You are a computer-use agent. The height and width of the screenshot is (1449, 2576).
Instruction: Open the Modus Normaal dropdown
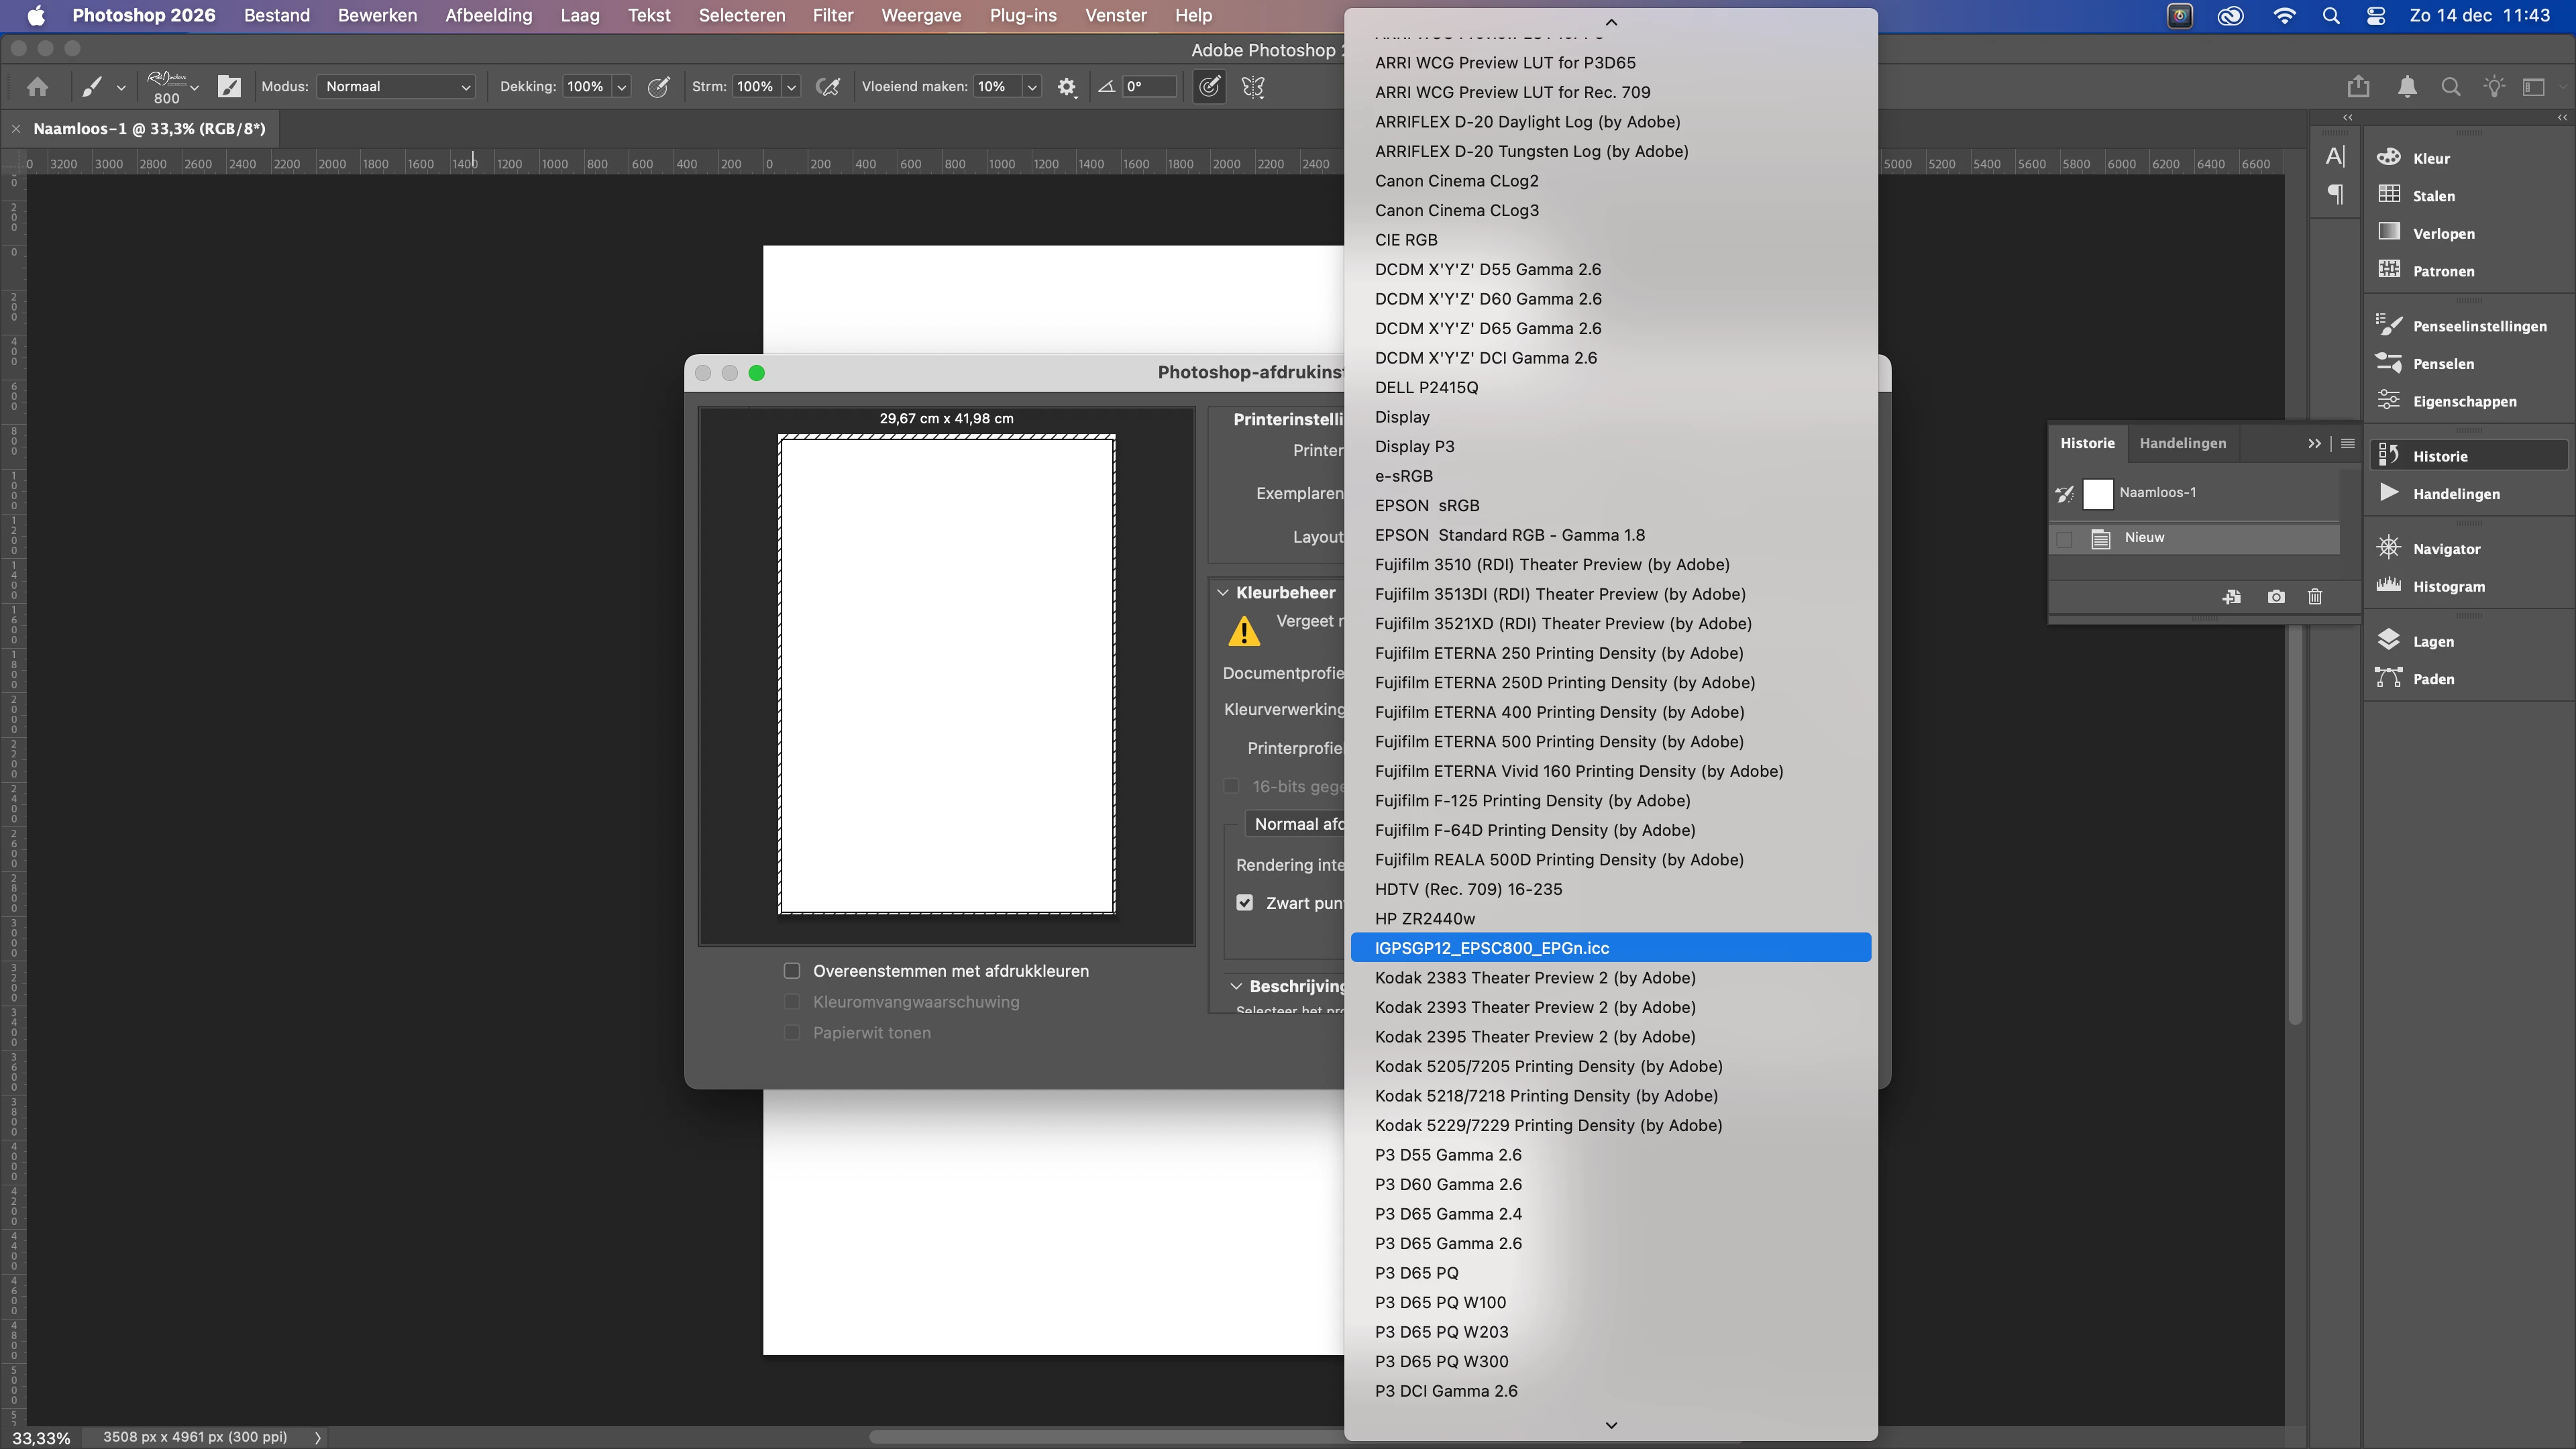click(396, 87)
